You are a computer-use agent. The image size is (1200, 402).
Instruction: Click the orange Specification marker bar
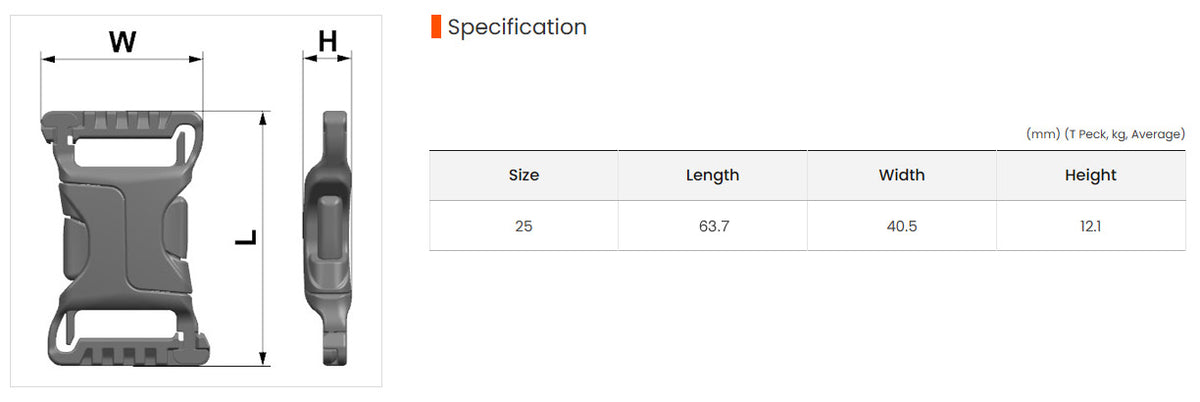pyautogui.click(x=435, y=27)
